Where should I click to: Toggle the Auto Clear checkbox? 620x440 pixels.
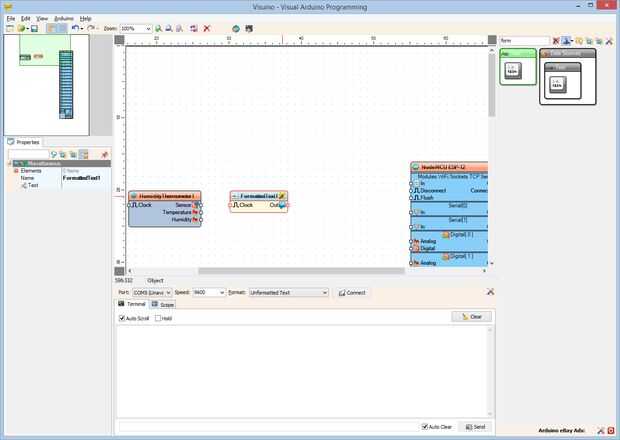[425, 427]
